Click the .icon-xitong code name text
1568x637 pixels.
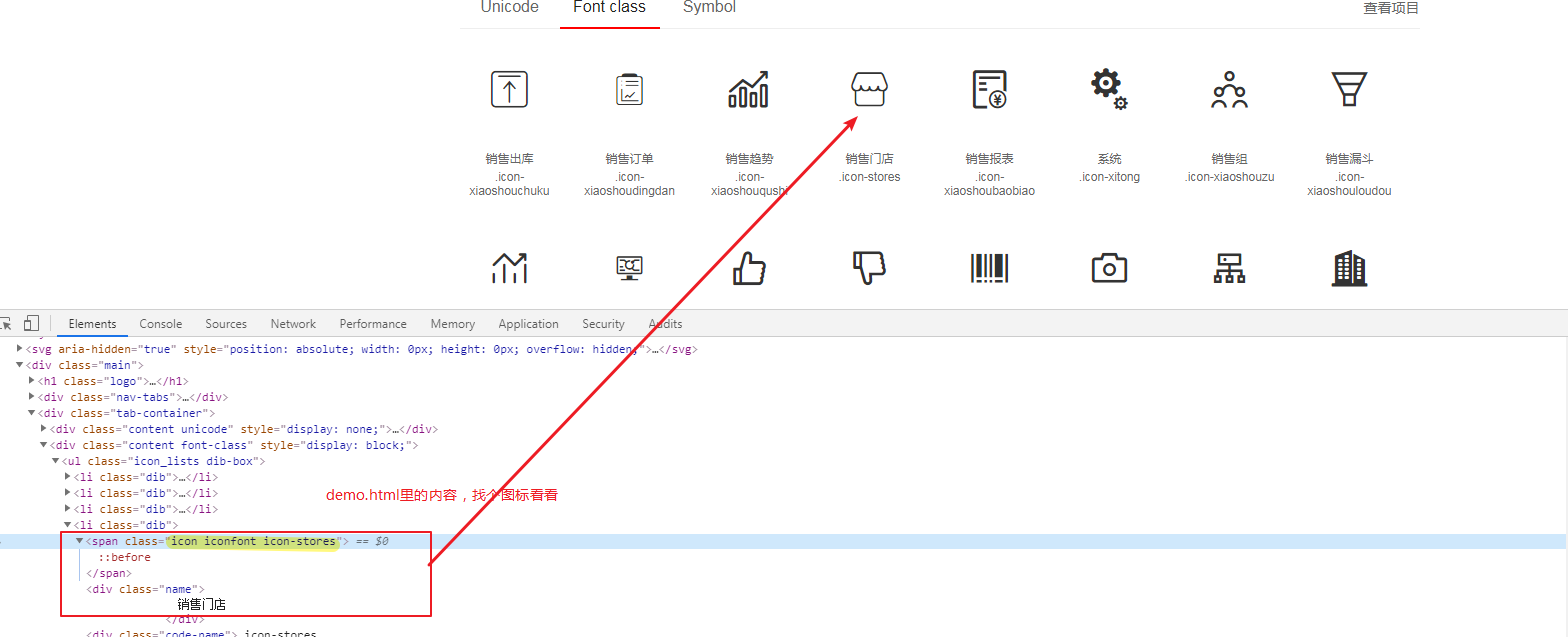click(1109, 177)
